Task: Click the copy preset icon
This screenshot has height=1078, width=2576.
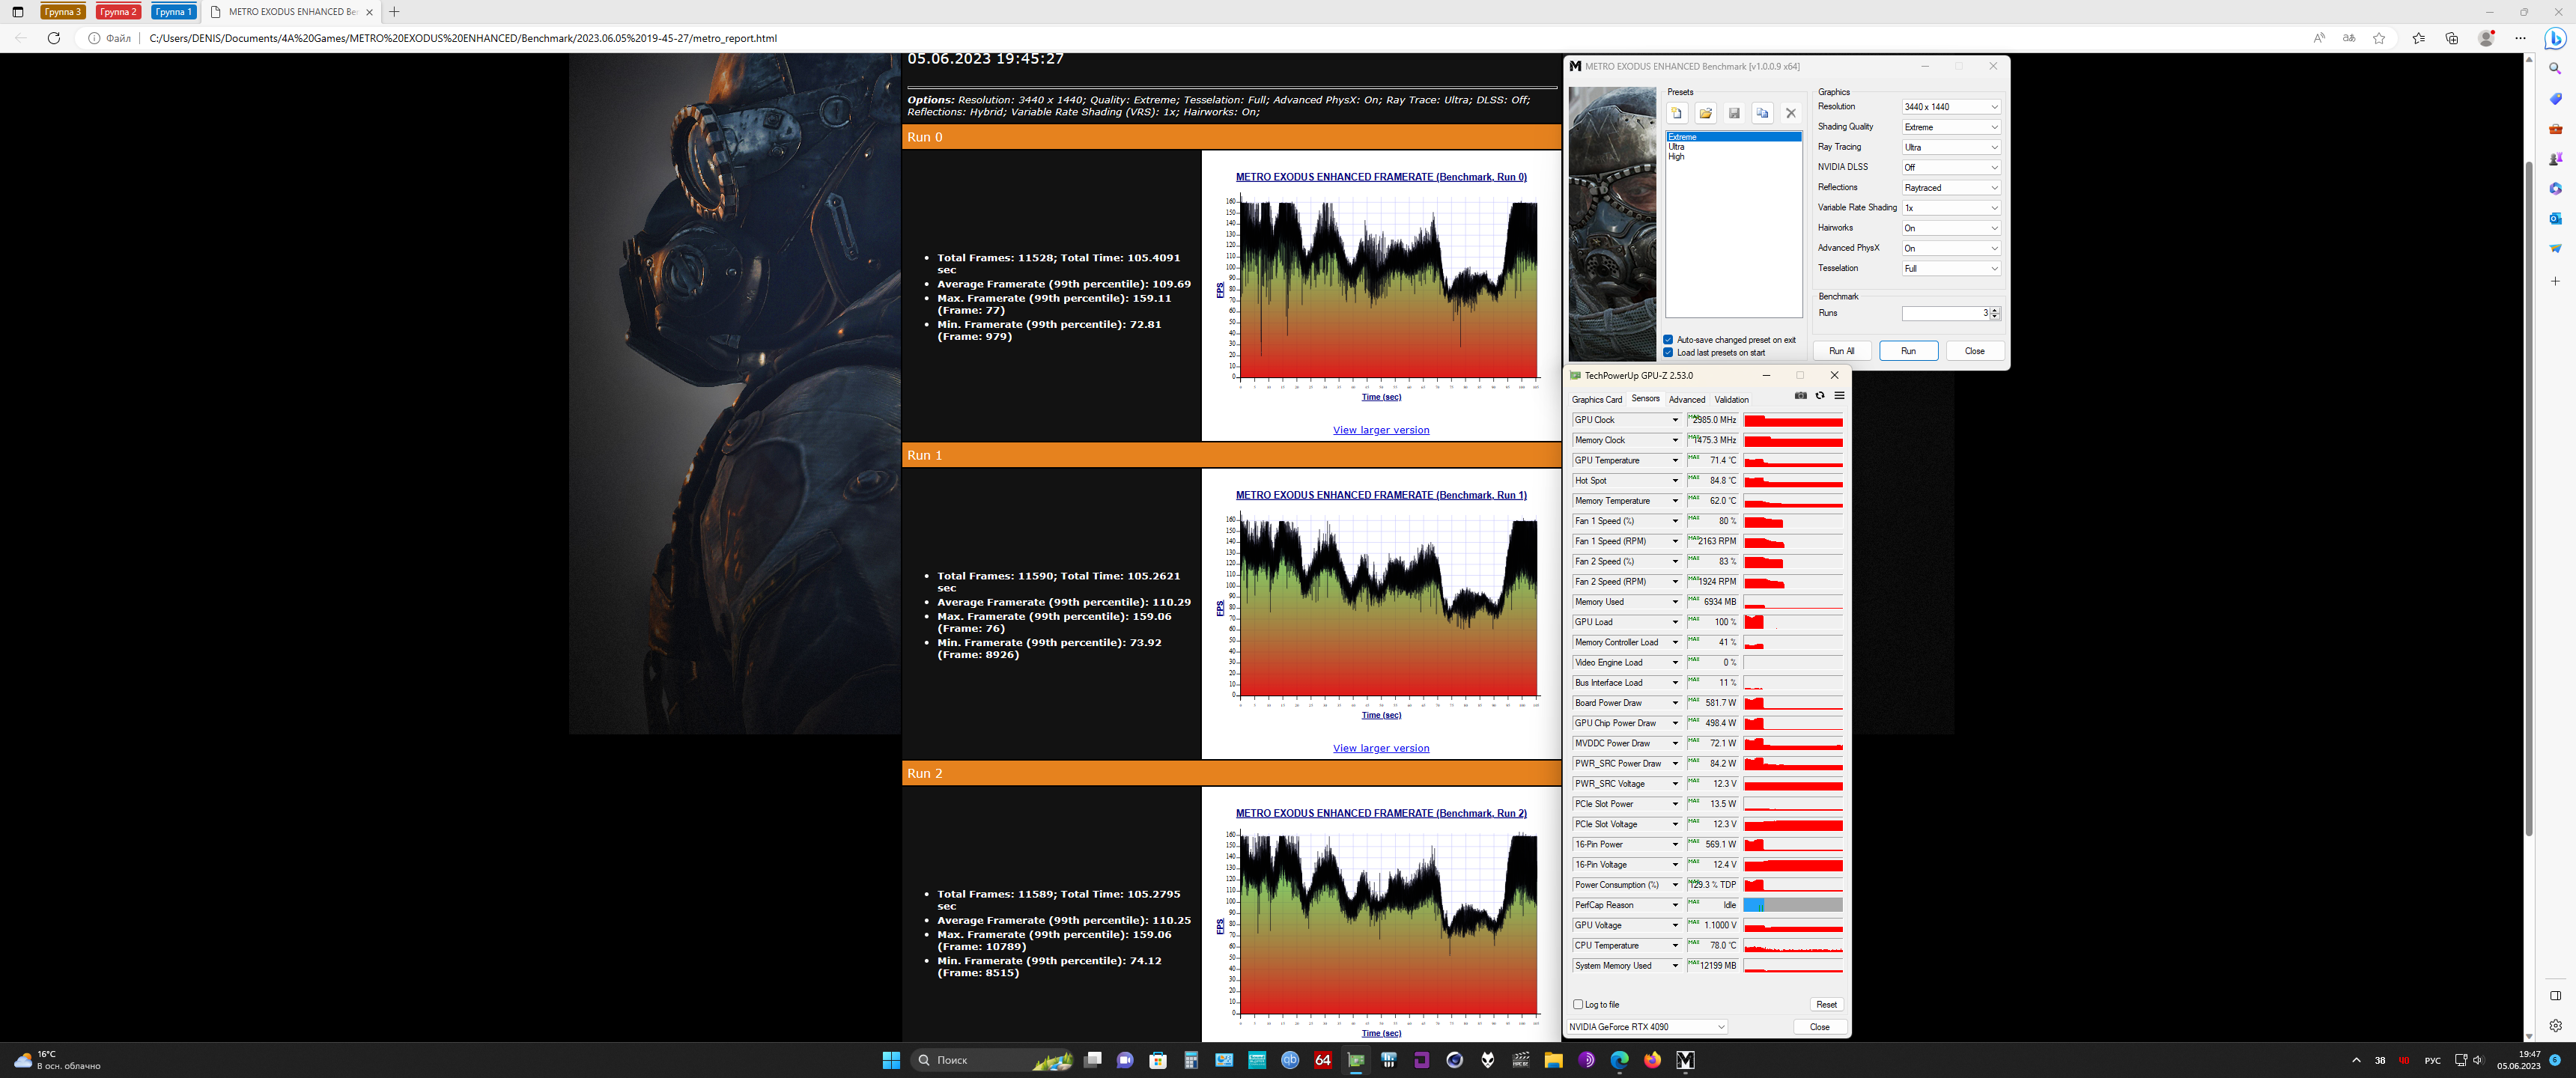Action: (x=1762, y=113)
